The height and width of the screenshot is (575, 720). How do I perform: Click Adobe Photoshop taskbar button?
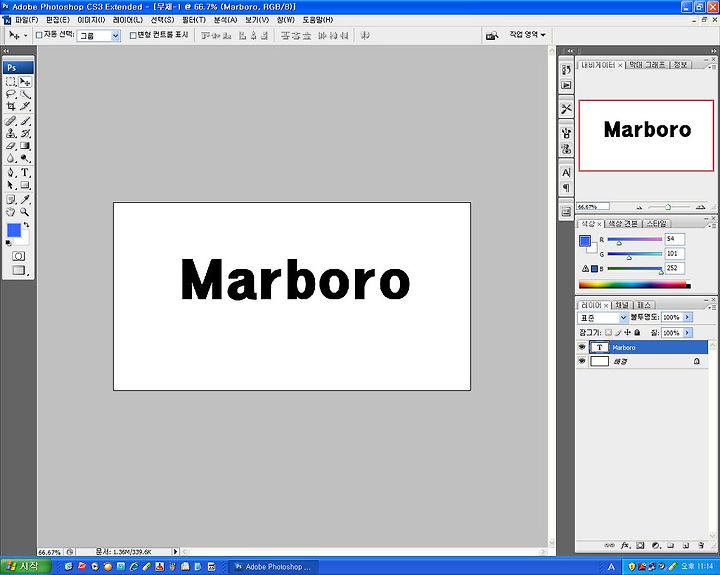pos(274,567)
